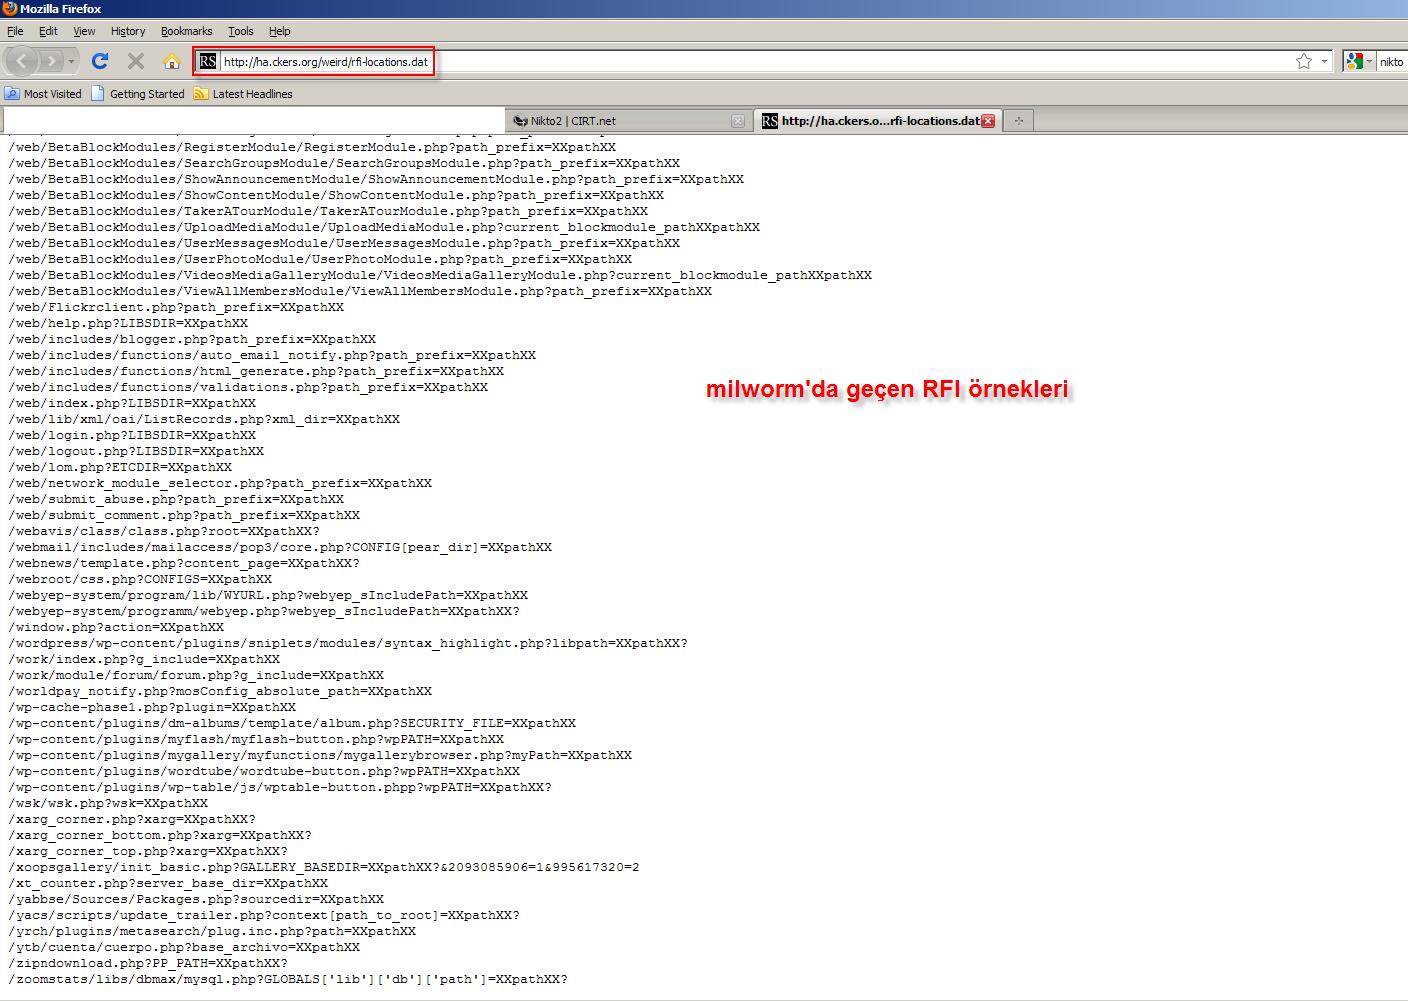Click the Getting Started bookmark
The width and height of the screenshot is (1408, 1001).
click(138, 94)
